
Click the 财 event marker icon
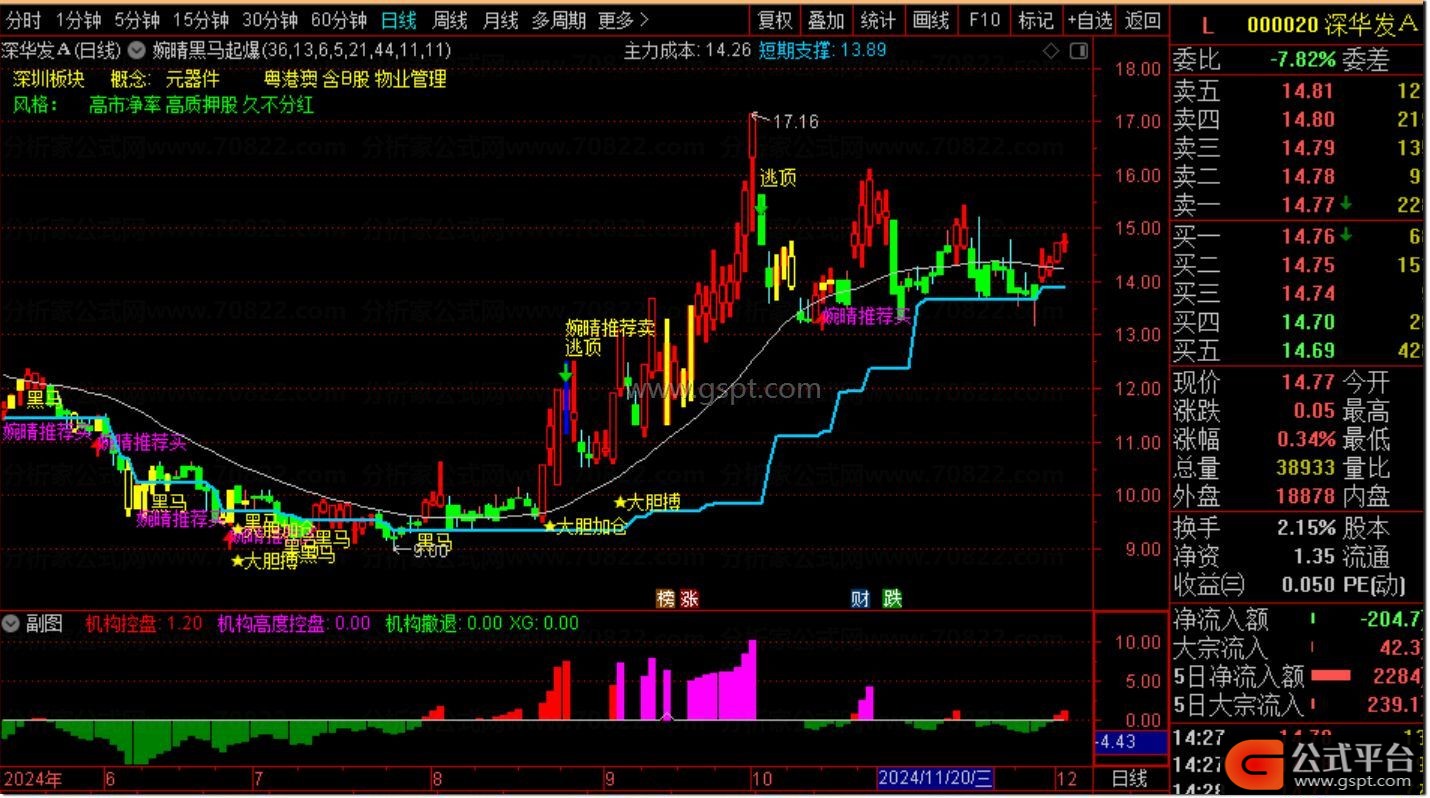pyautogui.click(x=860, y=599)
